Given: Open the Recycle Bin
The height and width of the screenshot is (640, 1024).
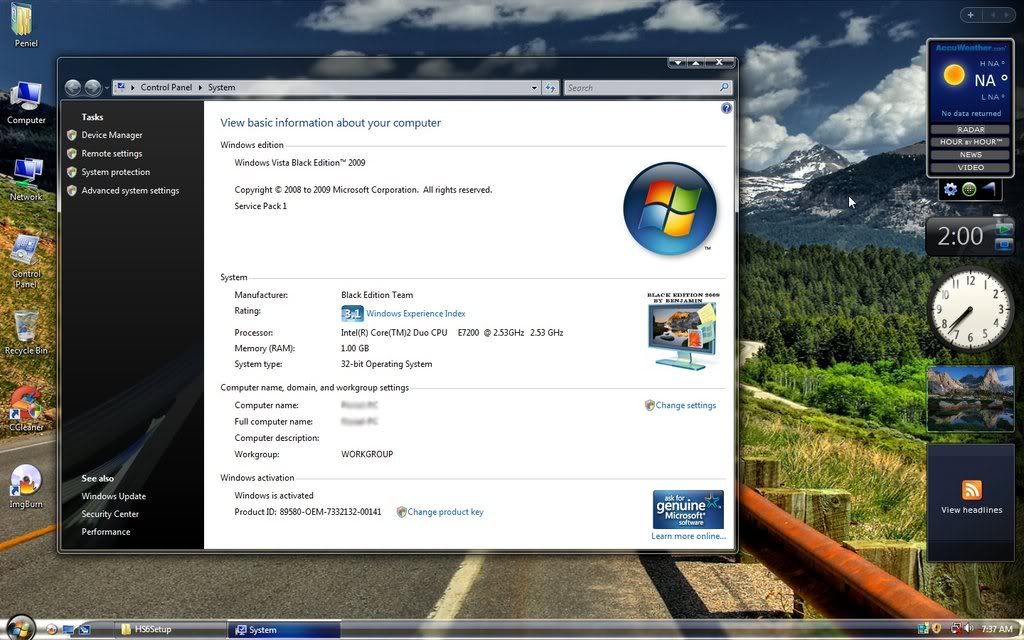Looking at the screenshot, I should (x=26, y=333).
